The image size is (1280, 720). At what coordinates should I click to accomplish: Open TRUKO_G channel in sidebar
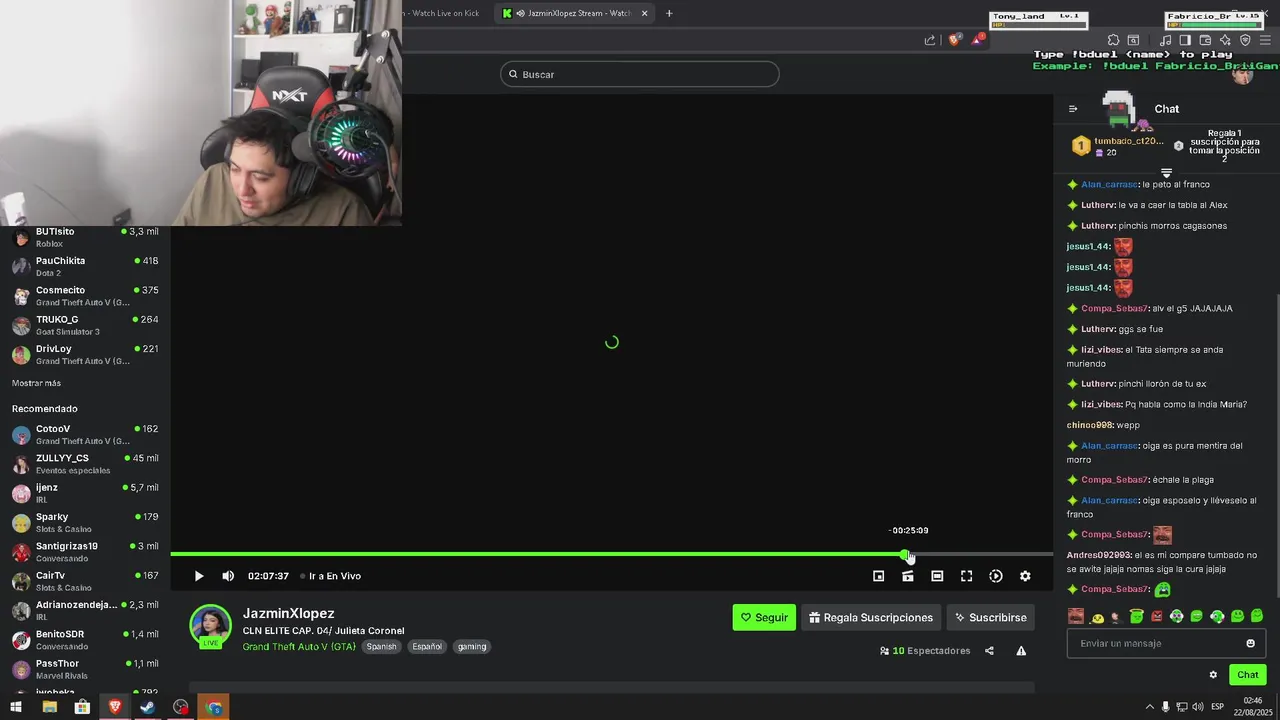coord(85,325)
